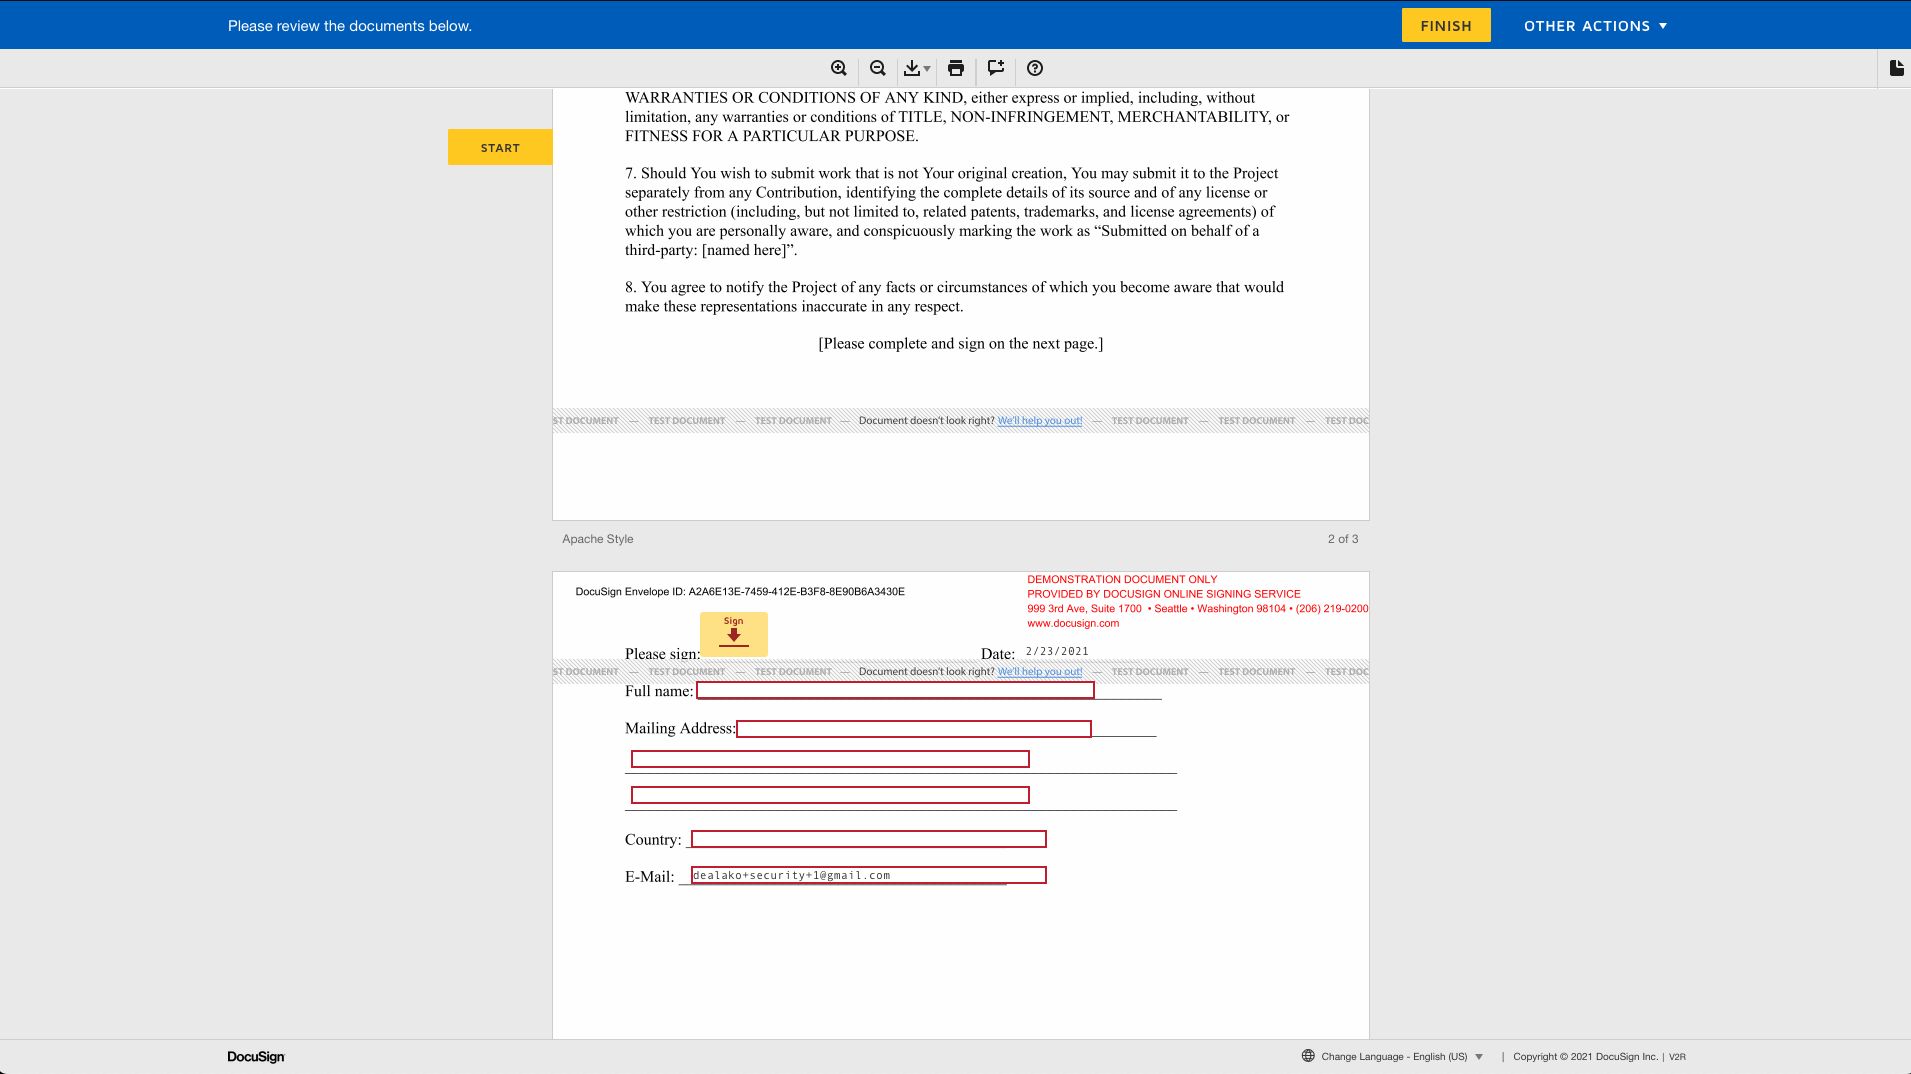Click the E-Mail field with dealako address
The height and width of the screenshot is (1074, 1911).
pos(869,875)
